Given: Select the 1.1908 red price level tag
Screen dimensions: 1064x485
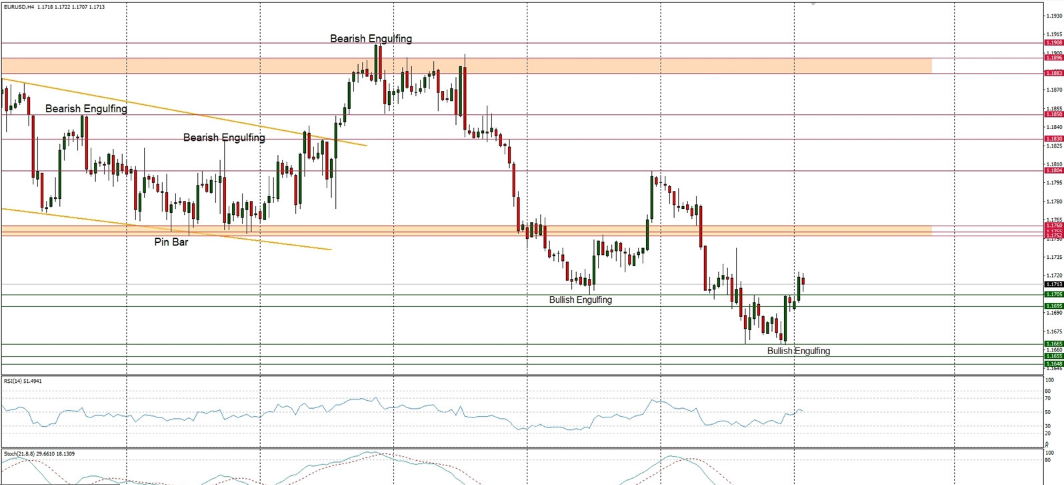Looking at the screenshot, I should coord(1052,43).
